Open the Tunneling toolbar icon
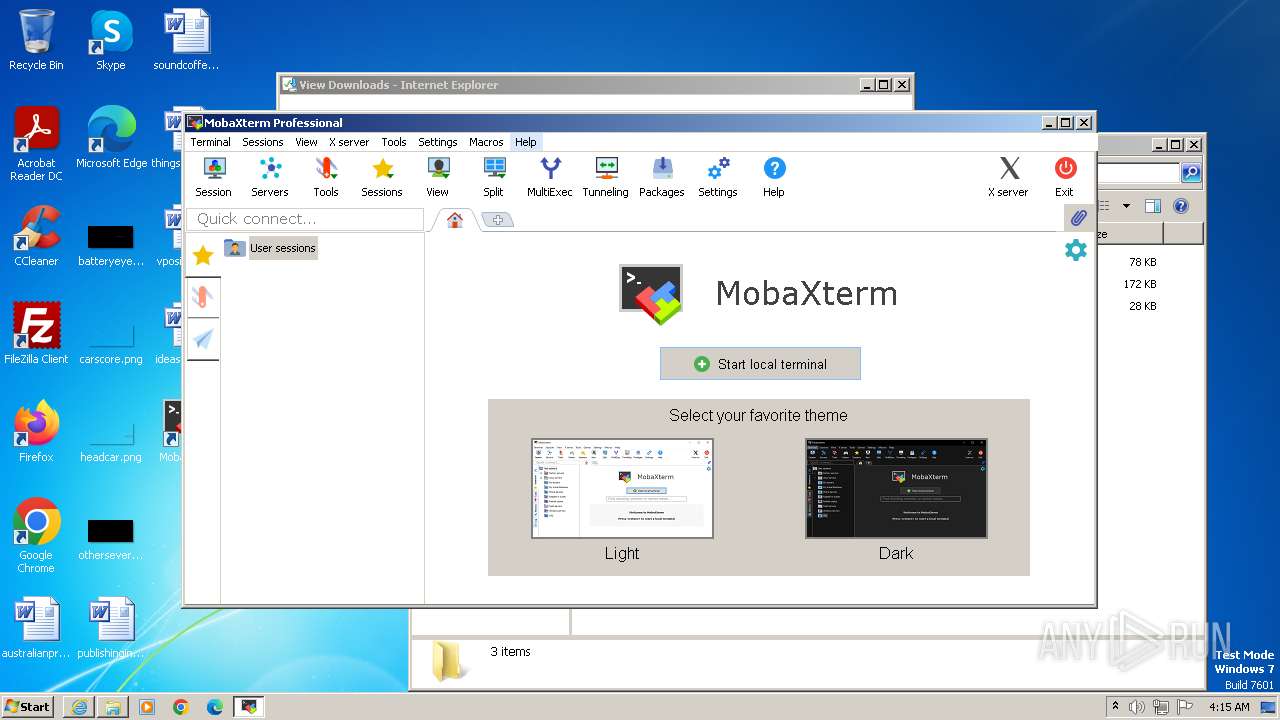Screen dimensions: 1280x720 (x=606, y=178)
